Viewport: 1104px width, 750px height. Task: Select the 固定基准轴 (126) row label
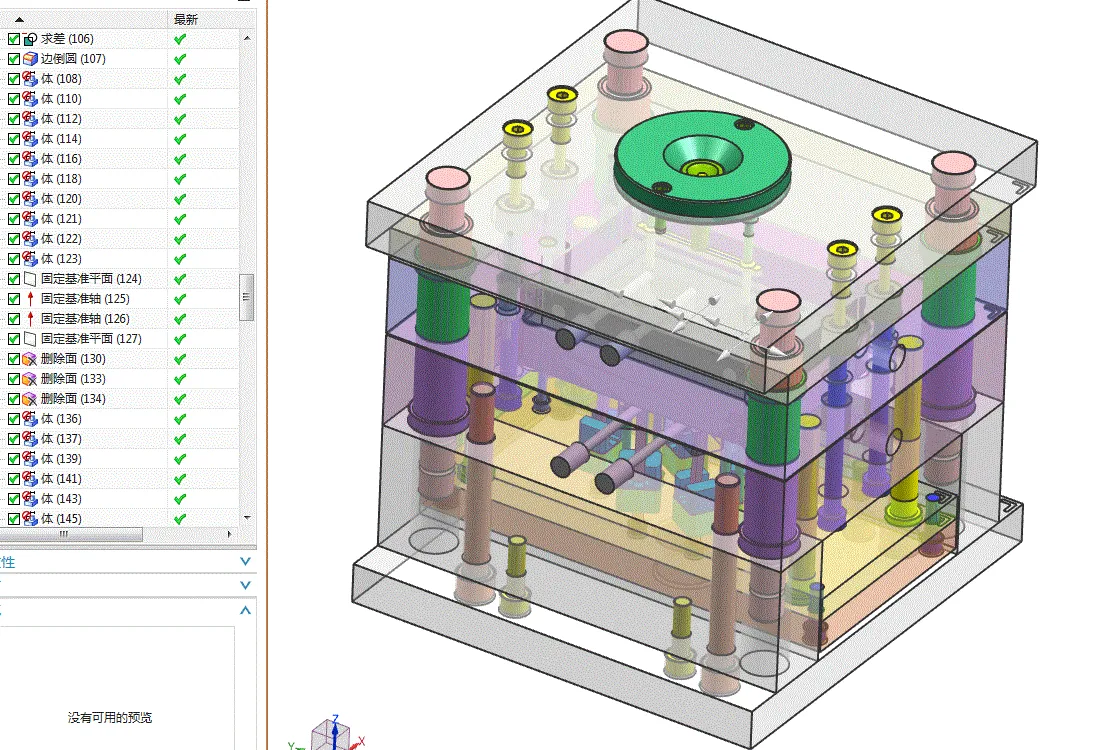coord(85,319)
